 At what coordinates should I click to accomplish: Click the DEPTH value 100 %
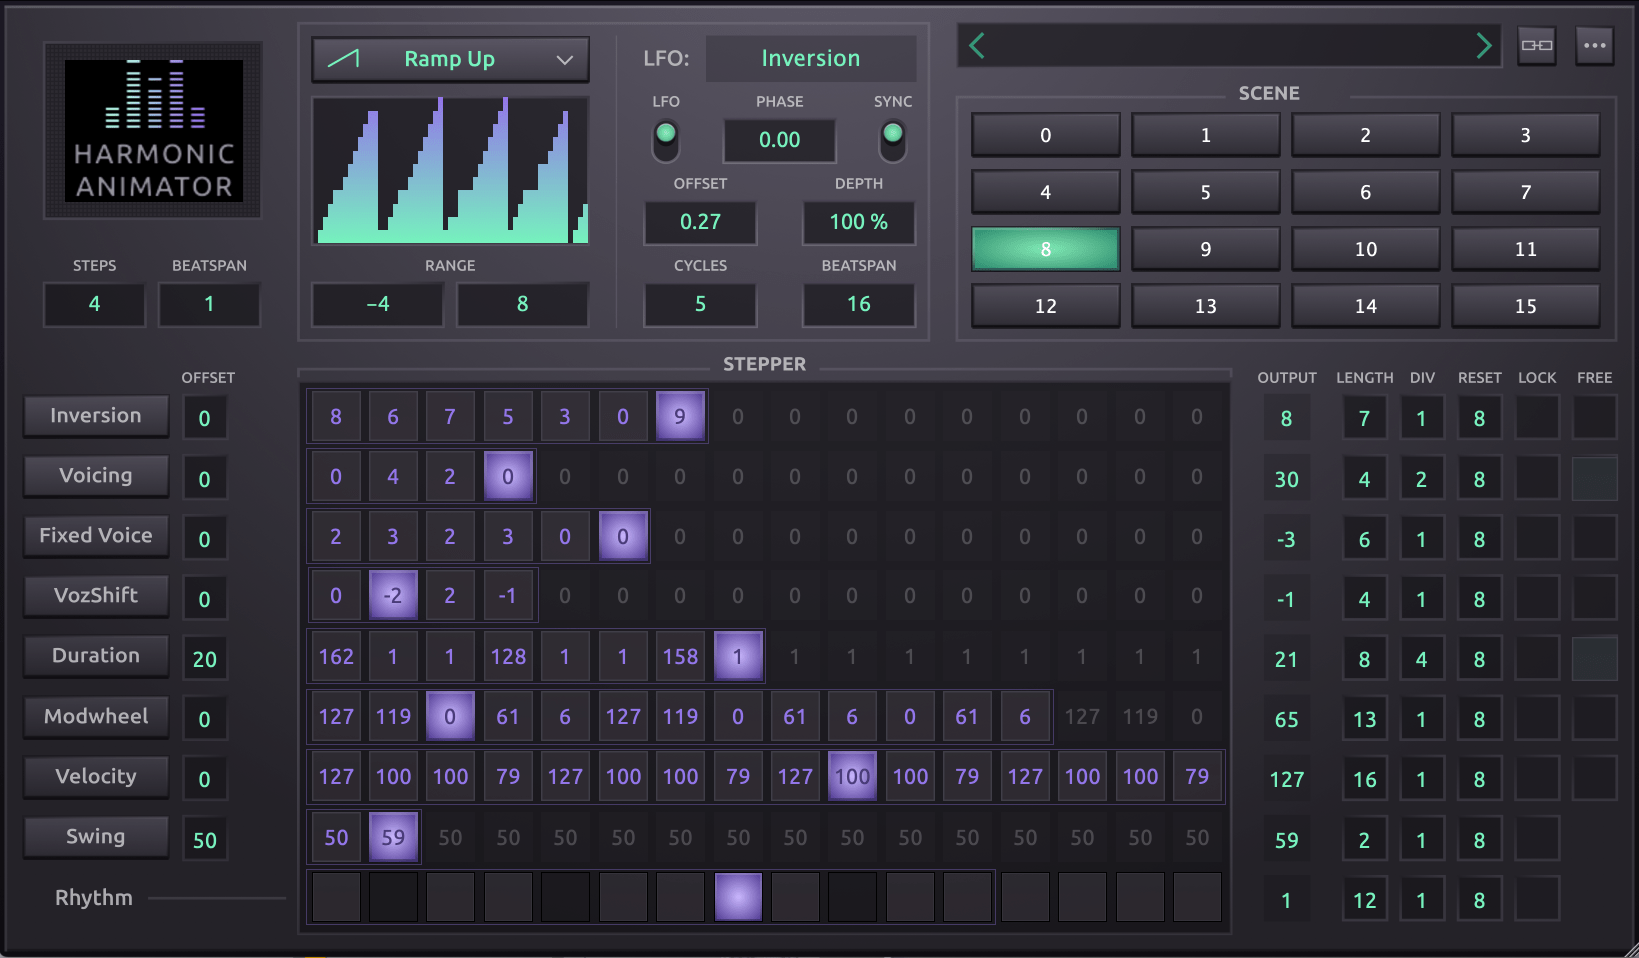pyautogui.click(x=859, y=222)
